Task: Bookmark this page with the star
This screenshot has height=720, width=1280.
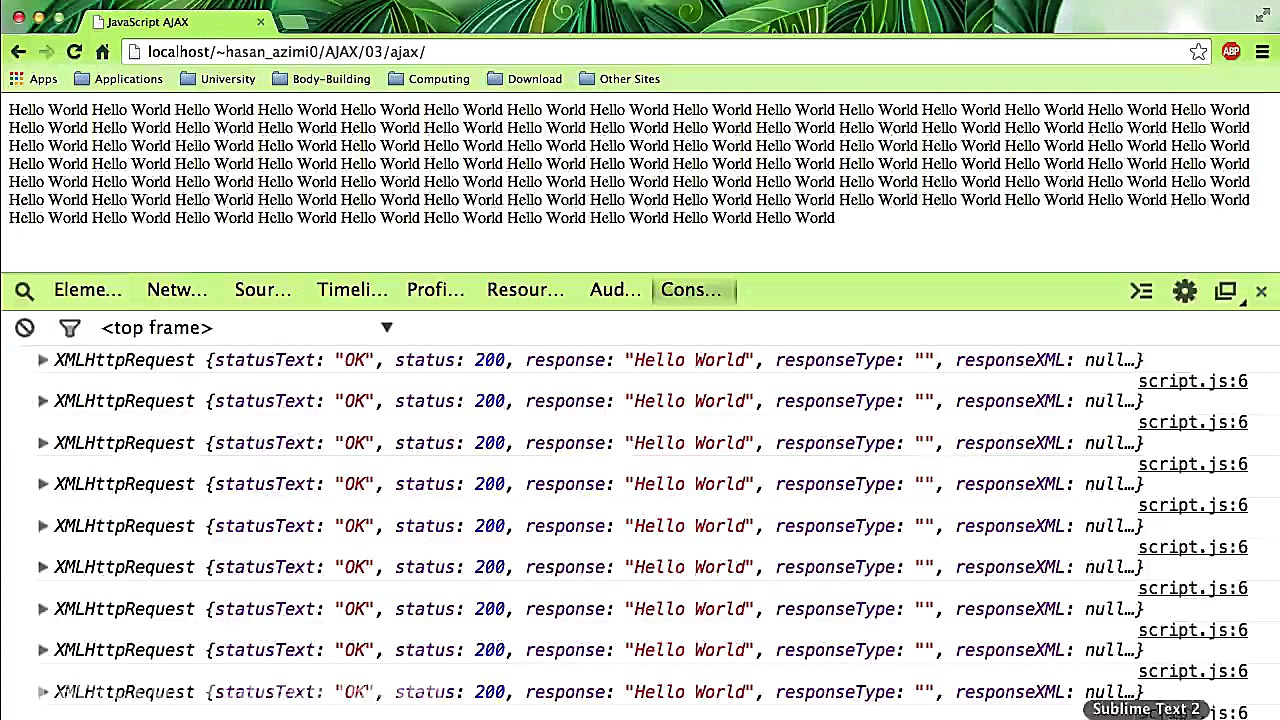Action: (1198, 52)
